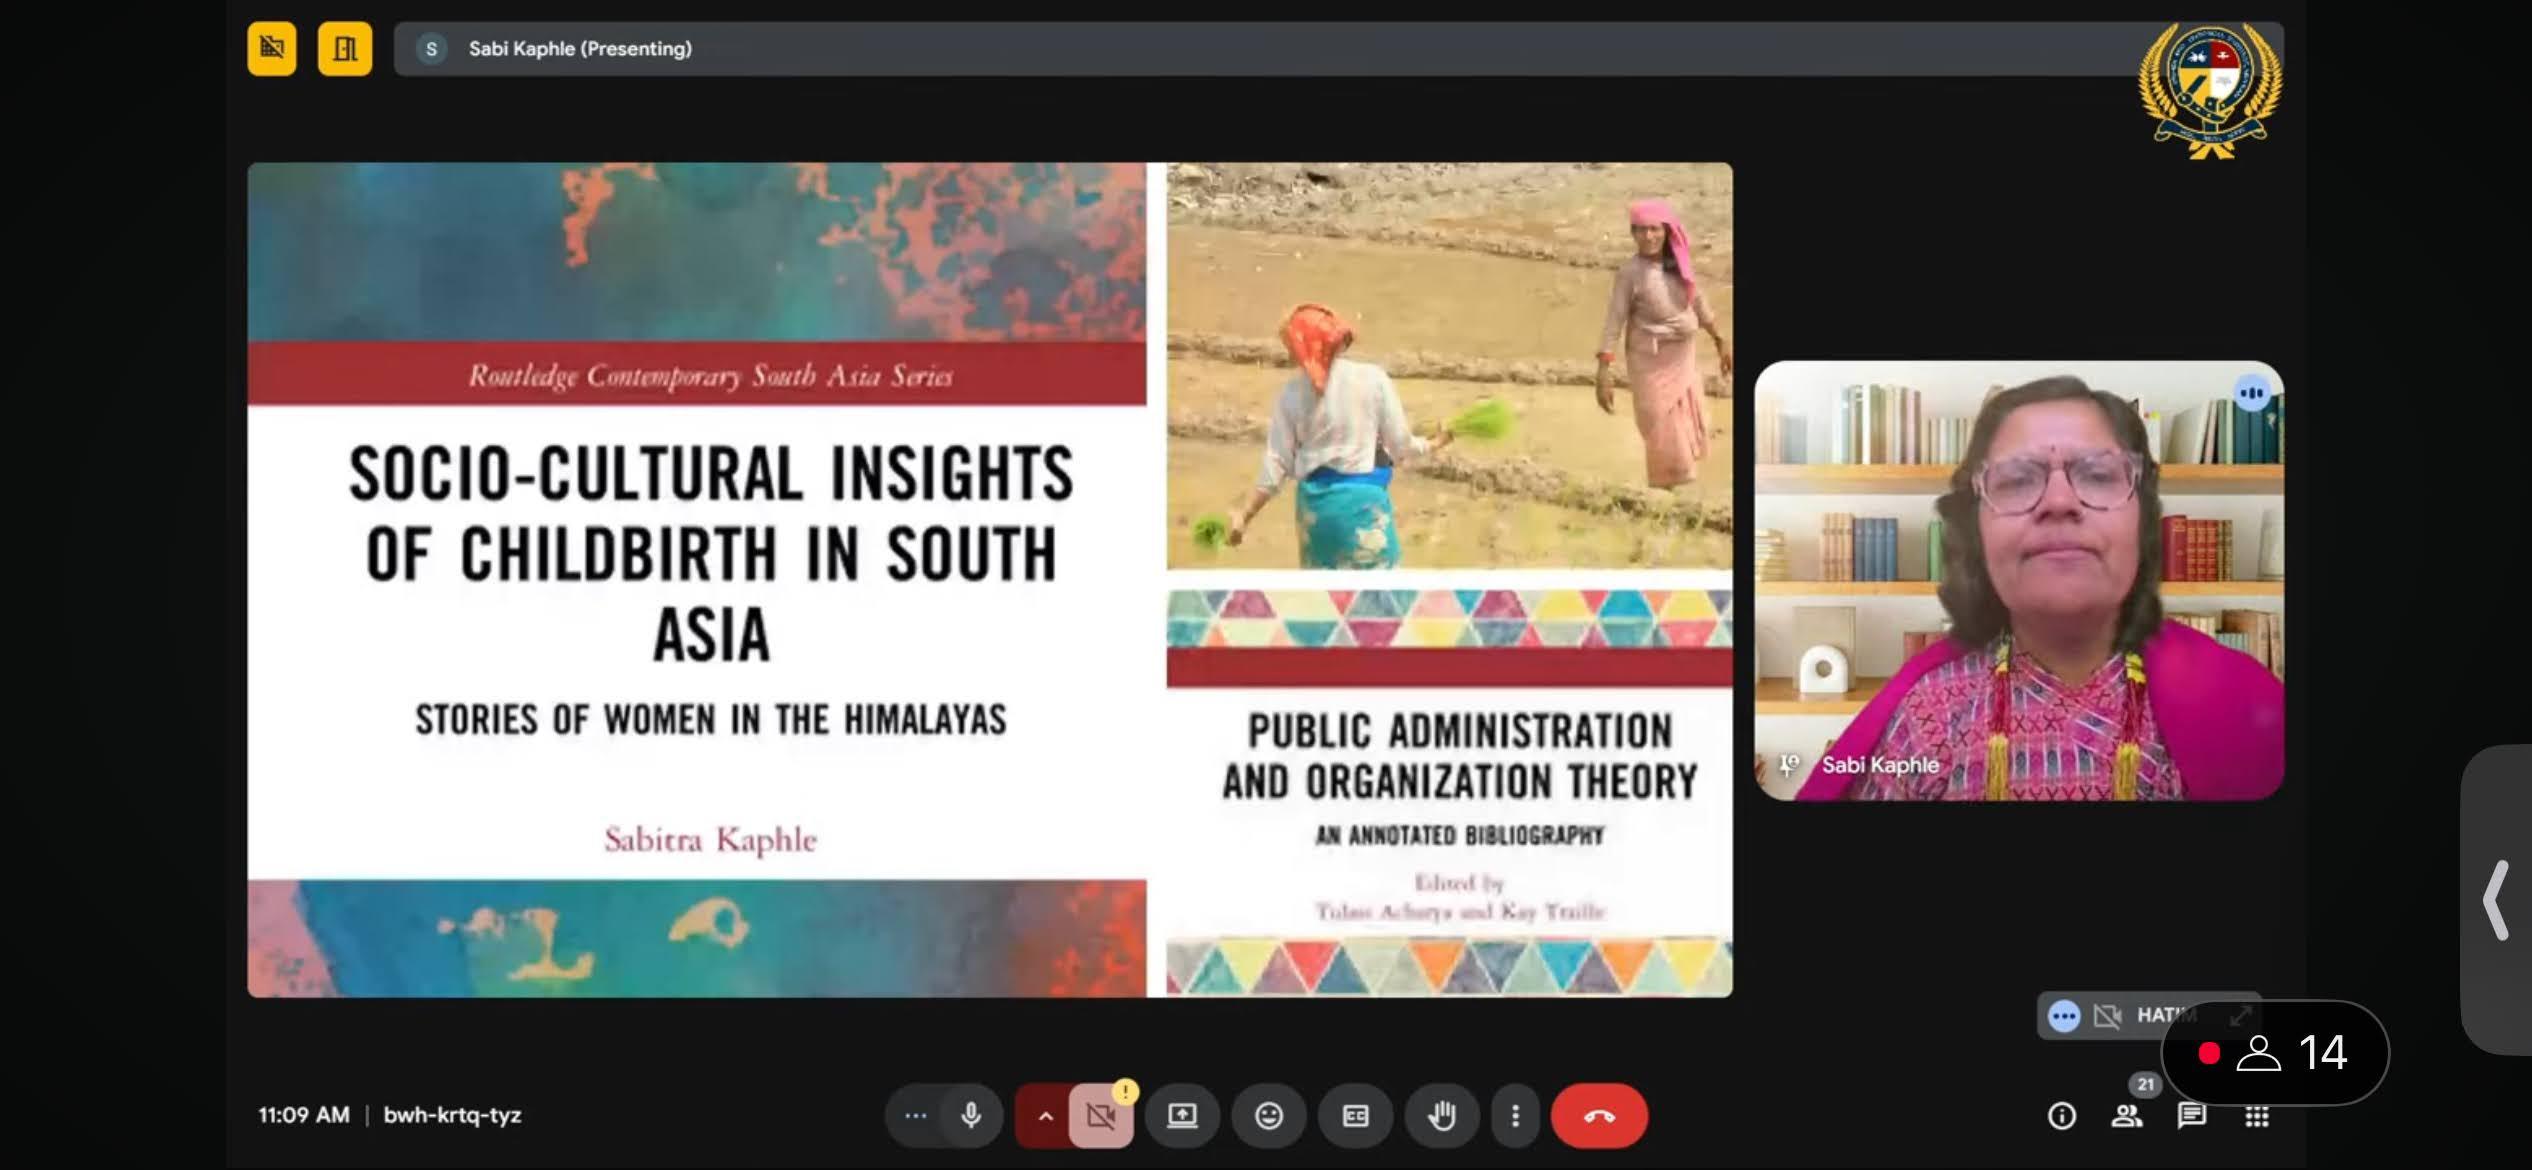Mute the microphone
Image resolution: width=2532 pixels, height=1170 pixels.
coord(970,1115)
